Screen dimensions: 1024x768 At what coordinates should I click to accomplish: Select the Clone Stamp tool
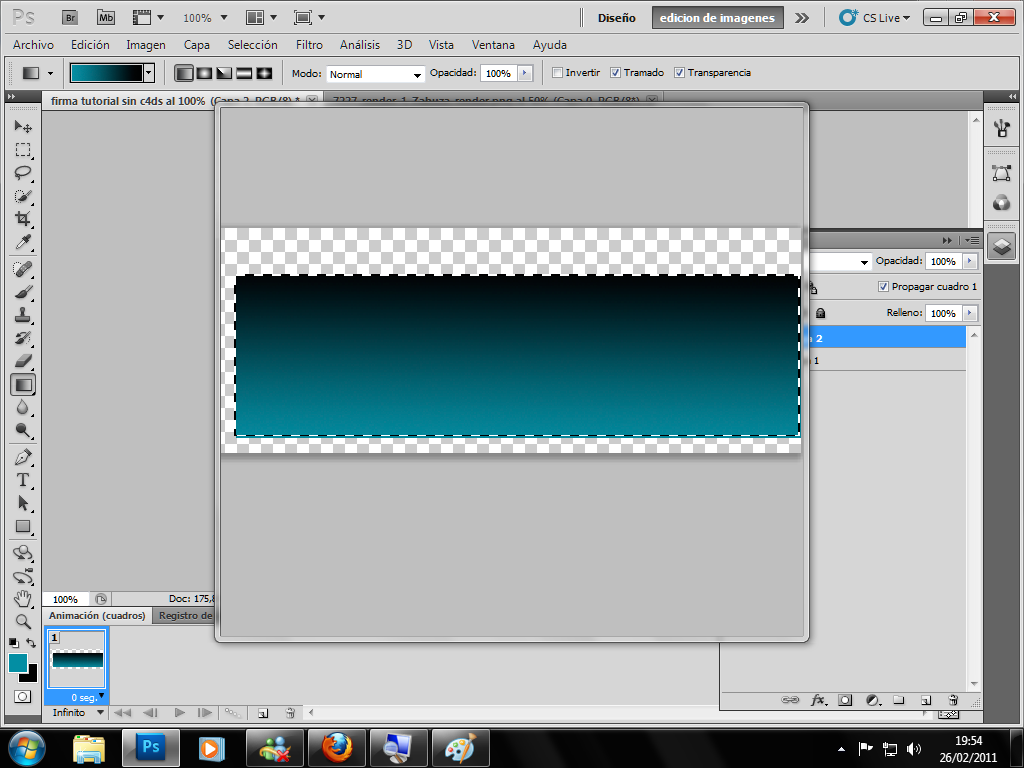(23, 315)
